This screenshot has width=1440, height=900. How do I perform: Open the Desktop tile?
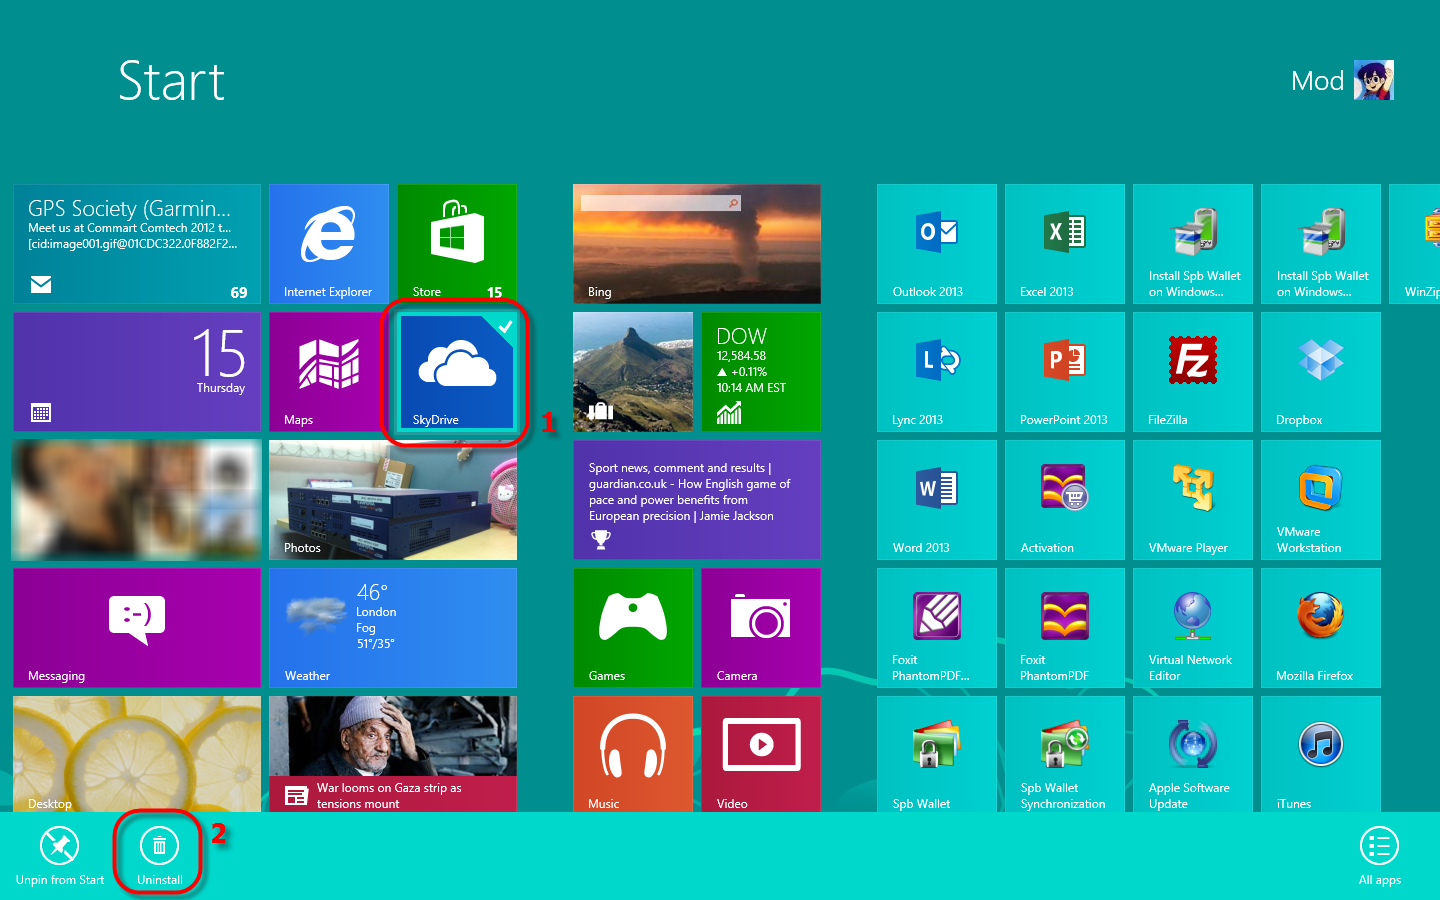[x=137, y=754]
